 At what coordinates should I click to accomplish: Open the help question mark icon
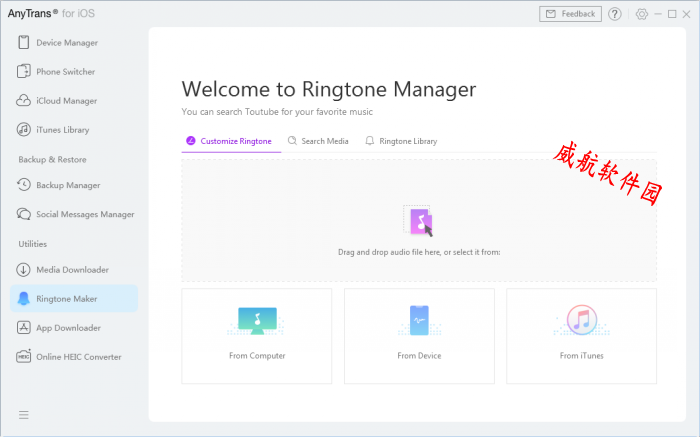615,14
